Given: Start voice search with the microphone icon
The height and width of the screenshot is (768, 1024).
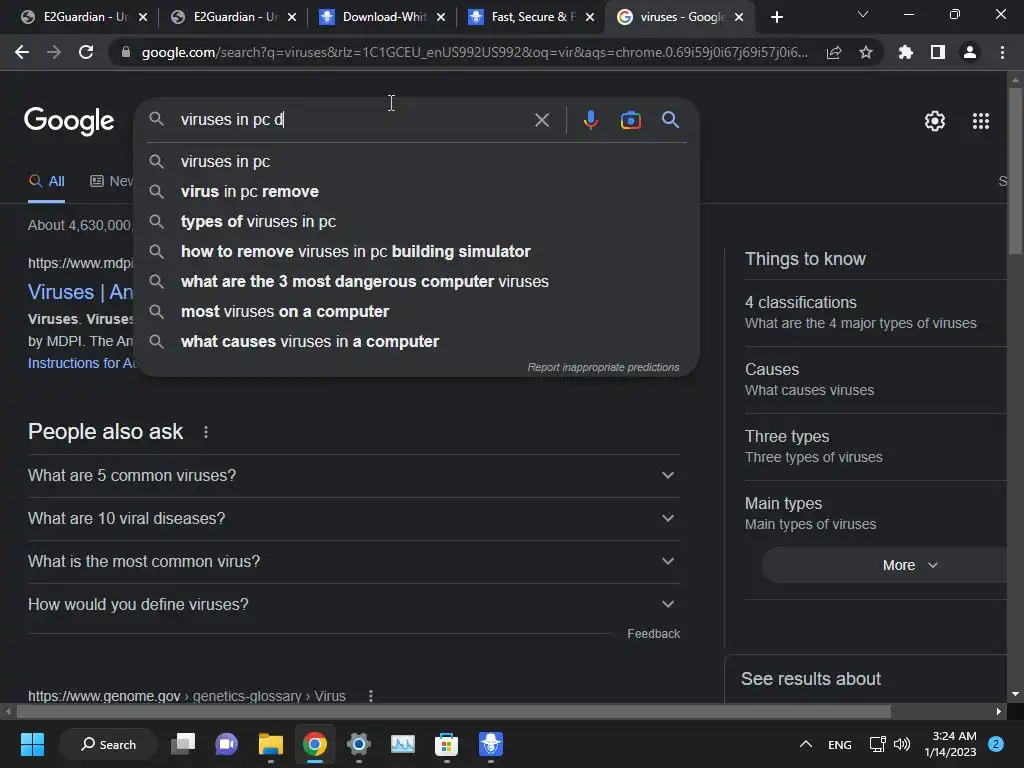Looking at the screenshot, I should (x=590, y=120).
